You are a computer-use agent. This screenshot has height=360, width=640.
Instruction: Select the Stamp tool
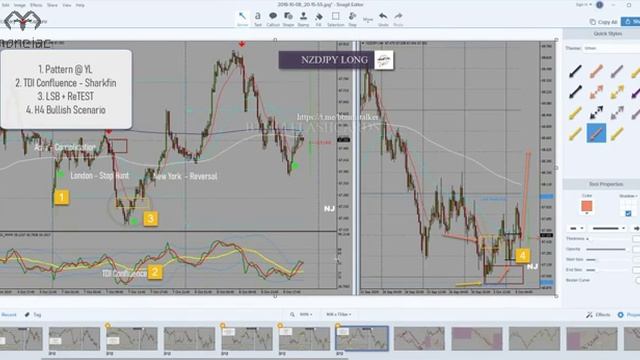point(303,19)
